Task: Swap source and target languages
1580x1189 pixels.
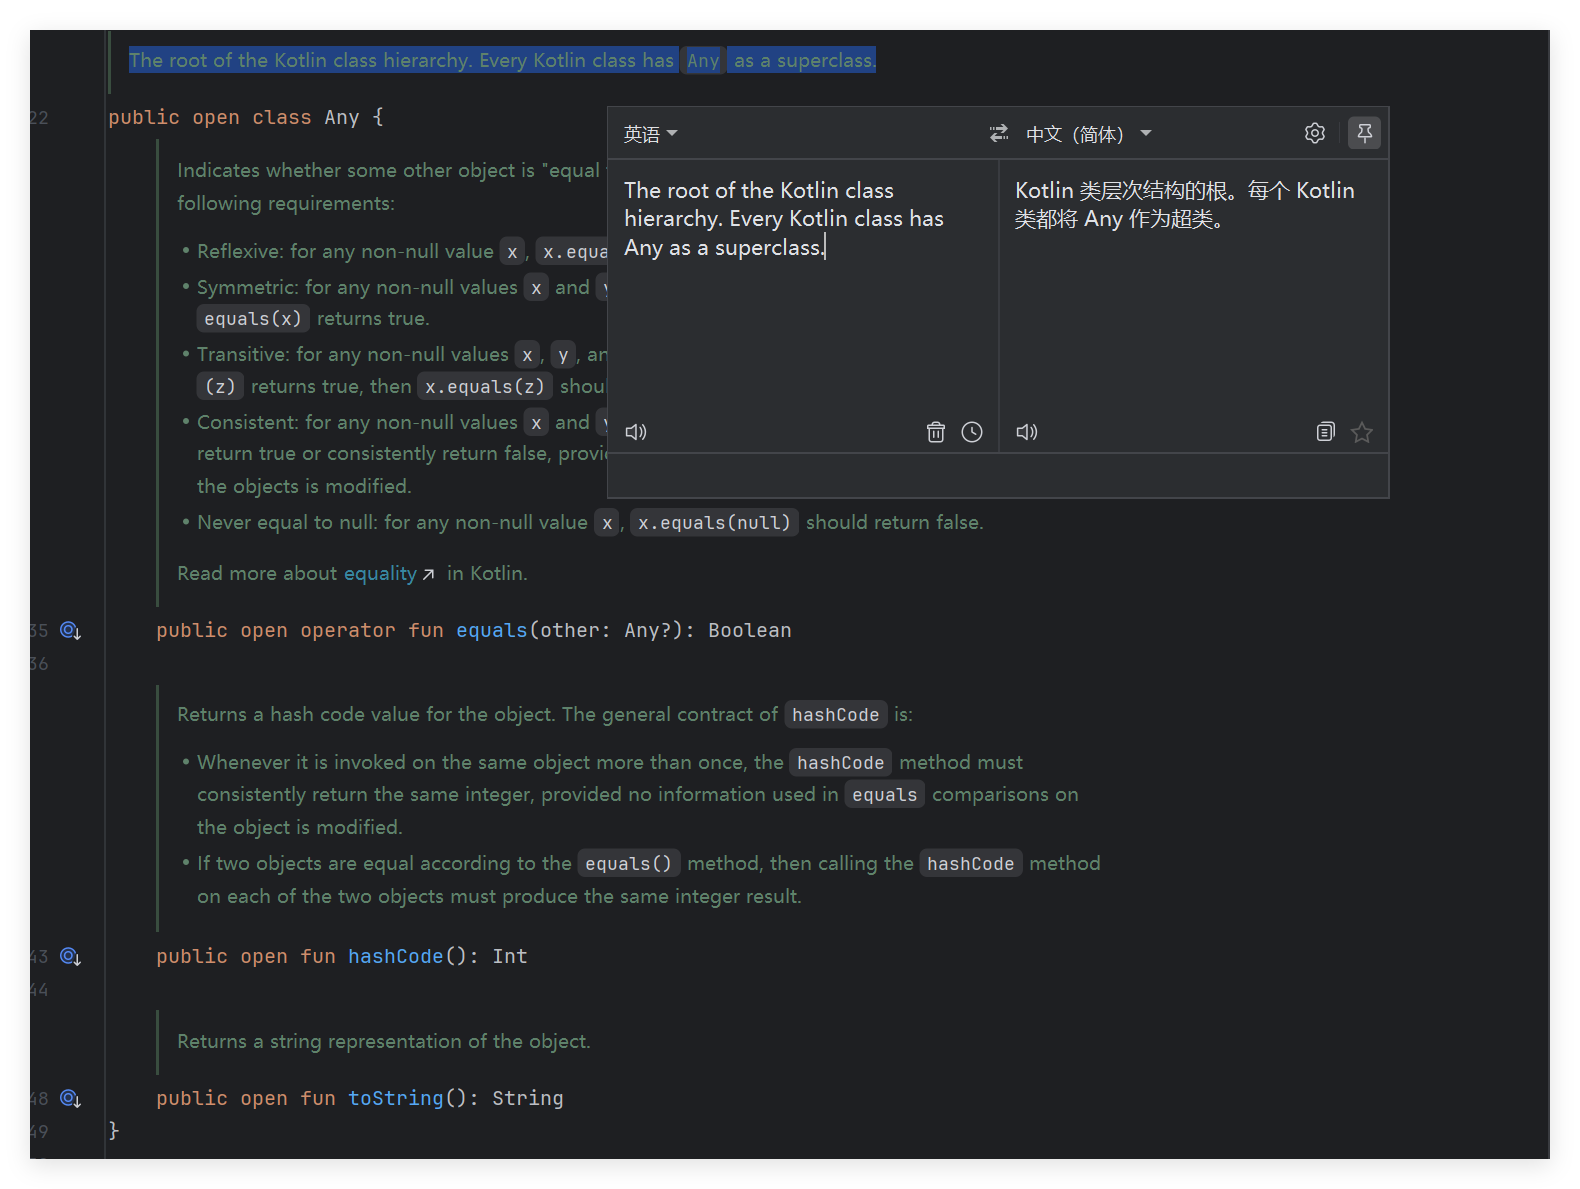Action: [998, 133]
